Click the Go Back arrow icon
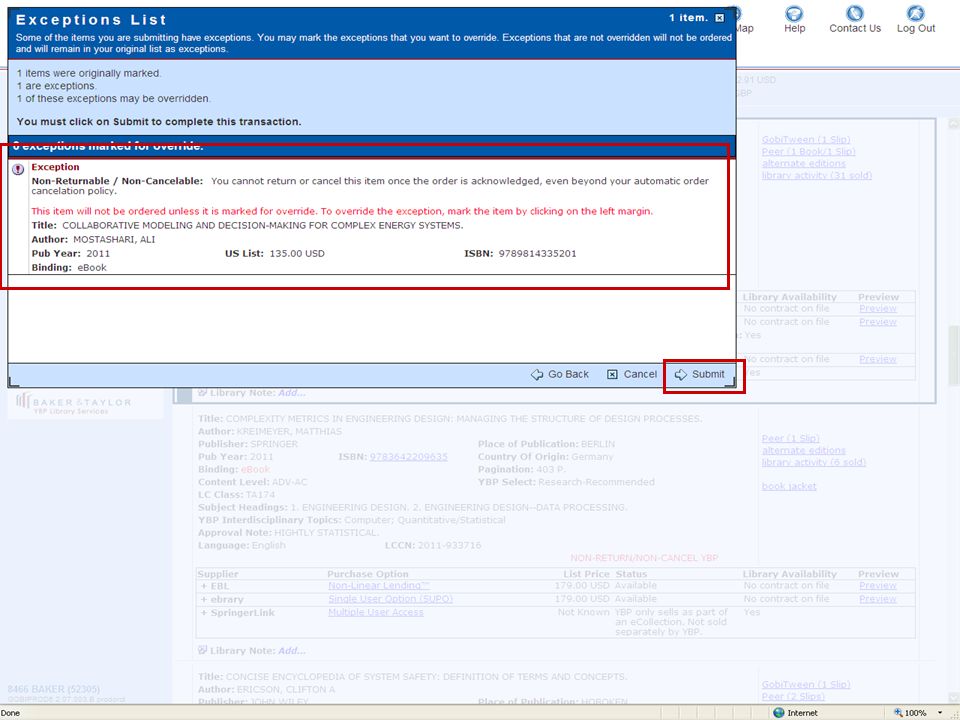The height and width of the screenshot is (720, 960). [x=537, y=374]
